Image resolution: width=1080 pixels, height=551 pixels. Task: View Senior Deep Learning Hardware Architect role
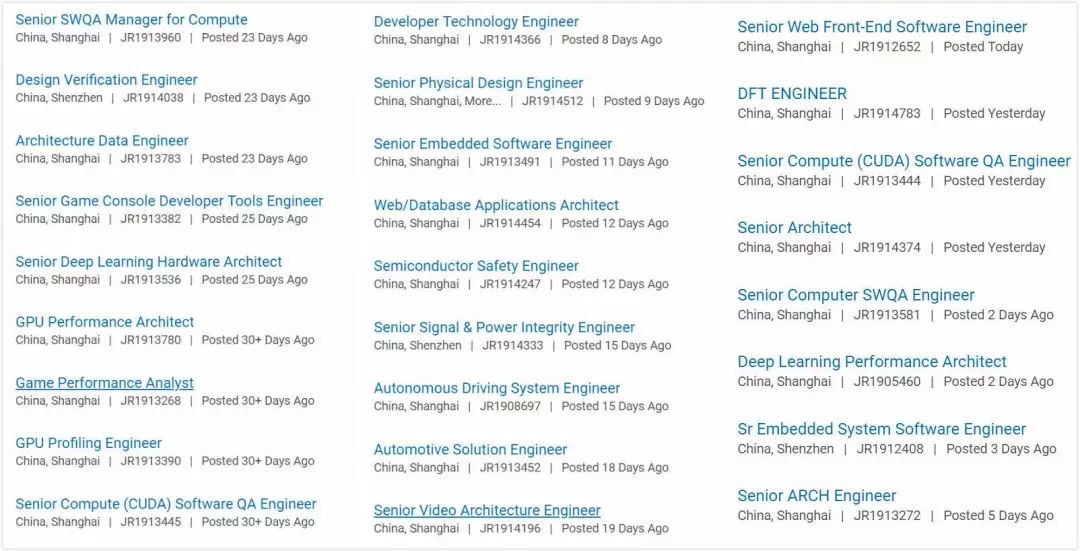[149, 262]
